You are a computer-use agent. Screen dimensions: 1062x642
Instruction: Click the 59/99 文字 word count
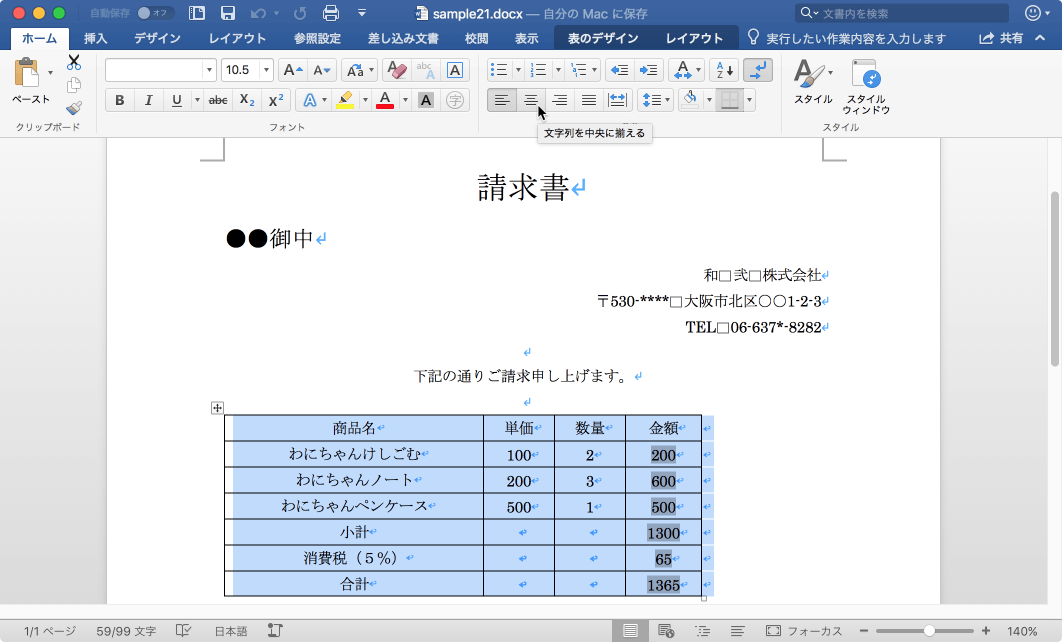click(126, 630)
